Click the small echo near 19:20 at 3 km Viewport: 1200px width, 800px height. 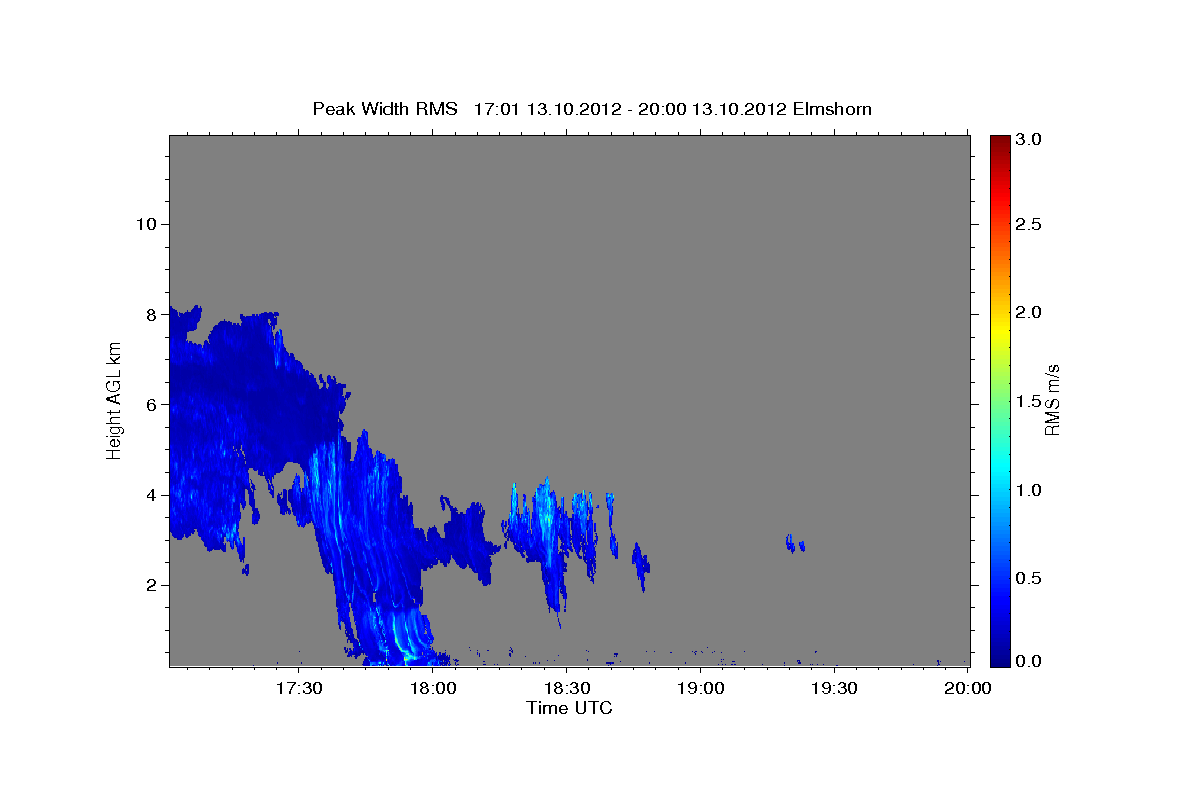(795, 543)
